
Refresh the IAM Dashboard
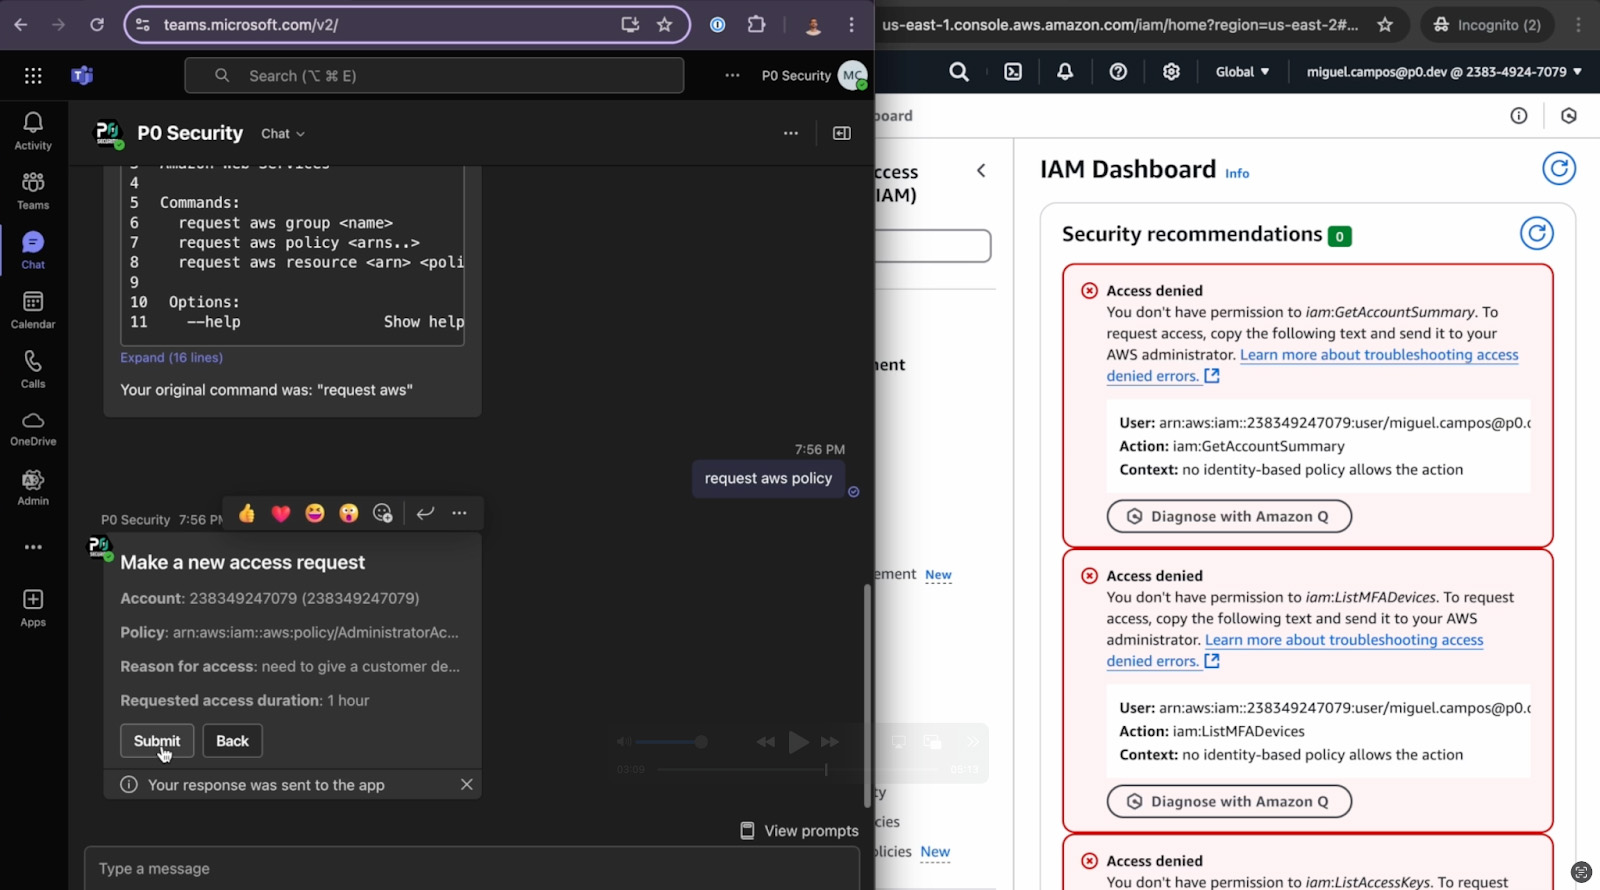[1558, 168]
